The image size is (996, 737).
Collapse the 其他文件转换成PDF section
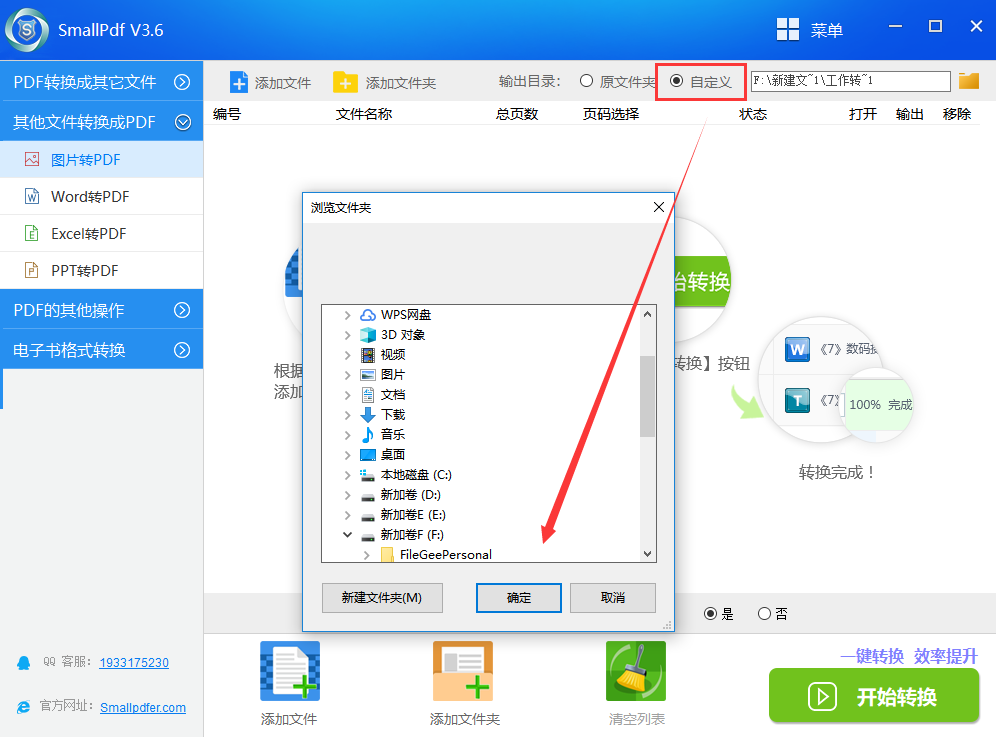182,122
